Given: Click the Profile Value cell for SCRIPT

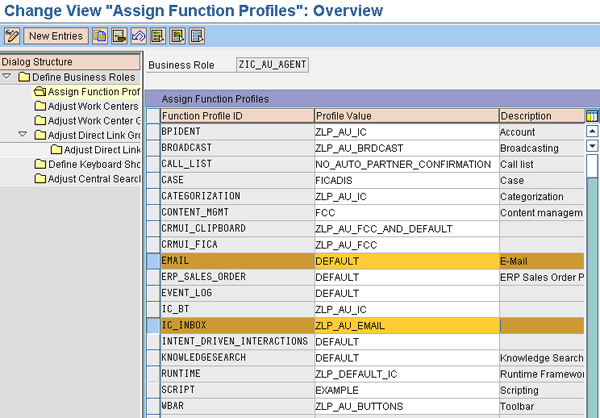Looking at the screenshot, I should point(405,390).
